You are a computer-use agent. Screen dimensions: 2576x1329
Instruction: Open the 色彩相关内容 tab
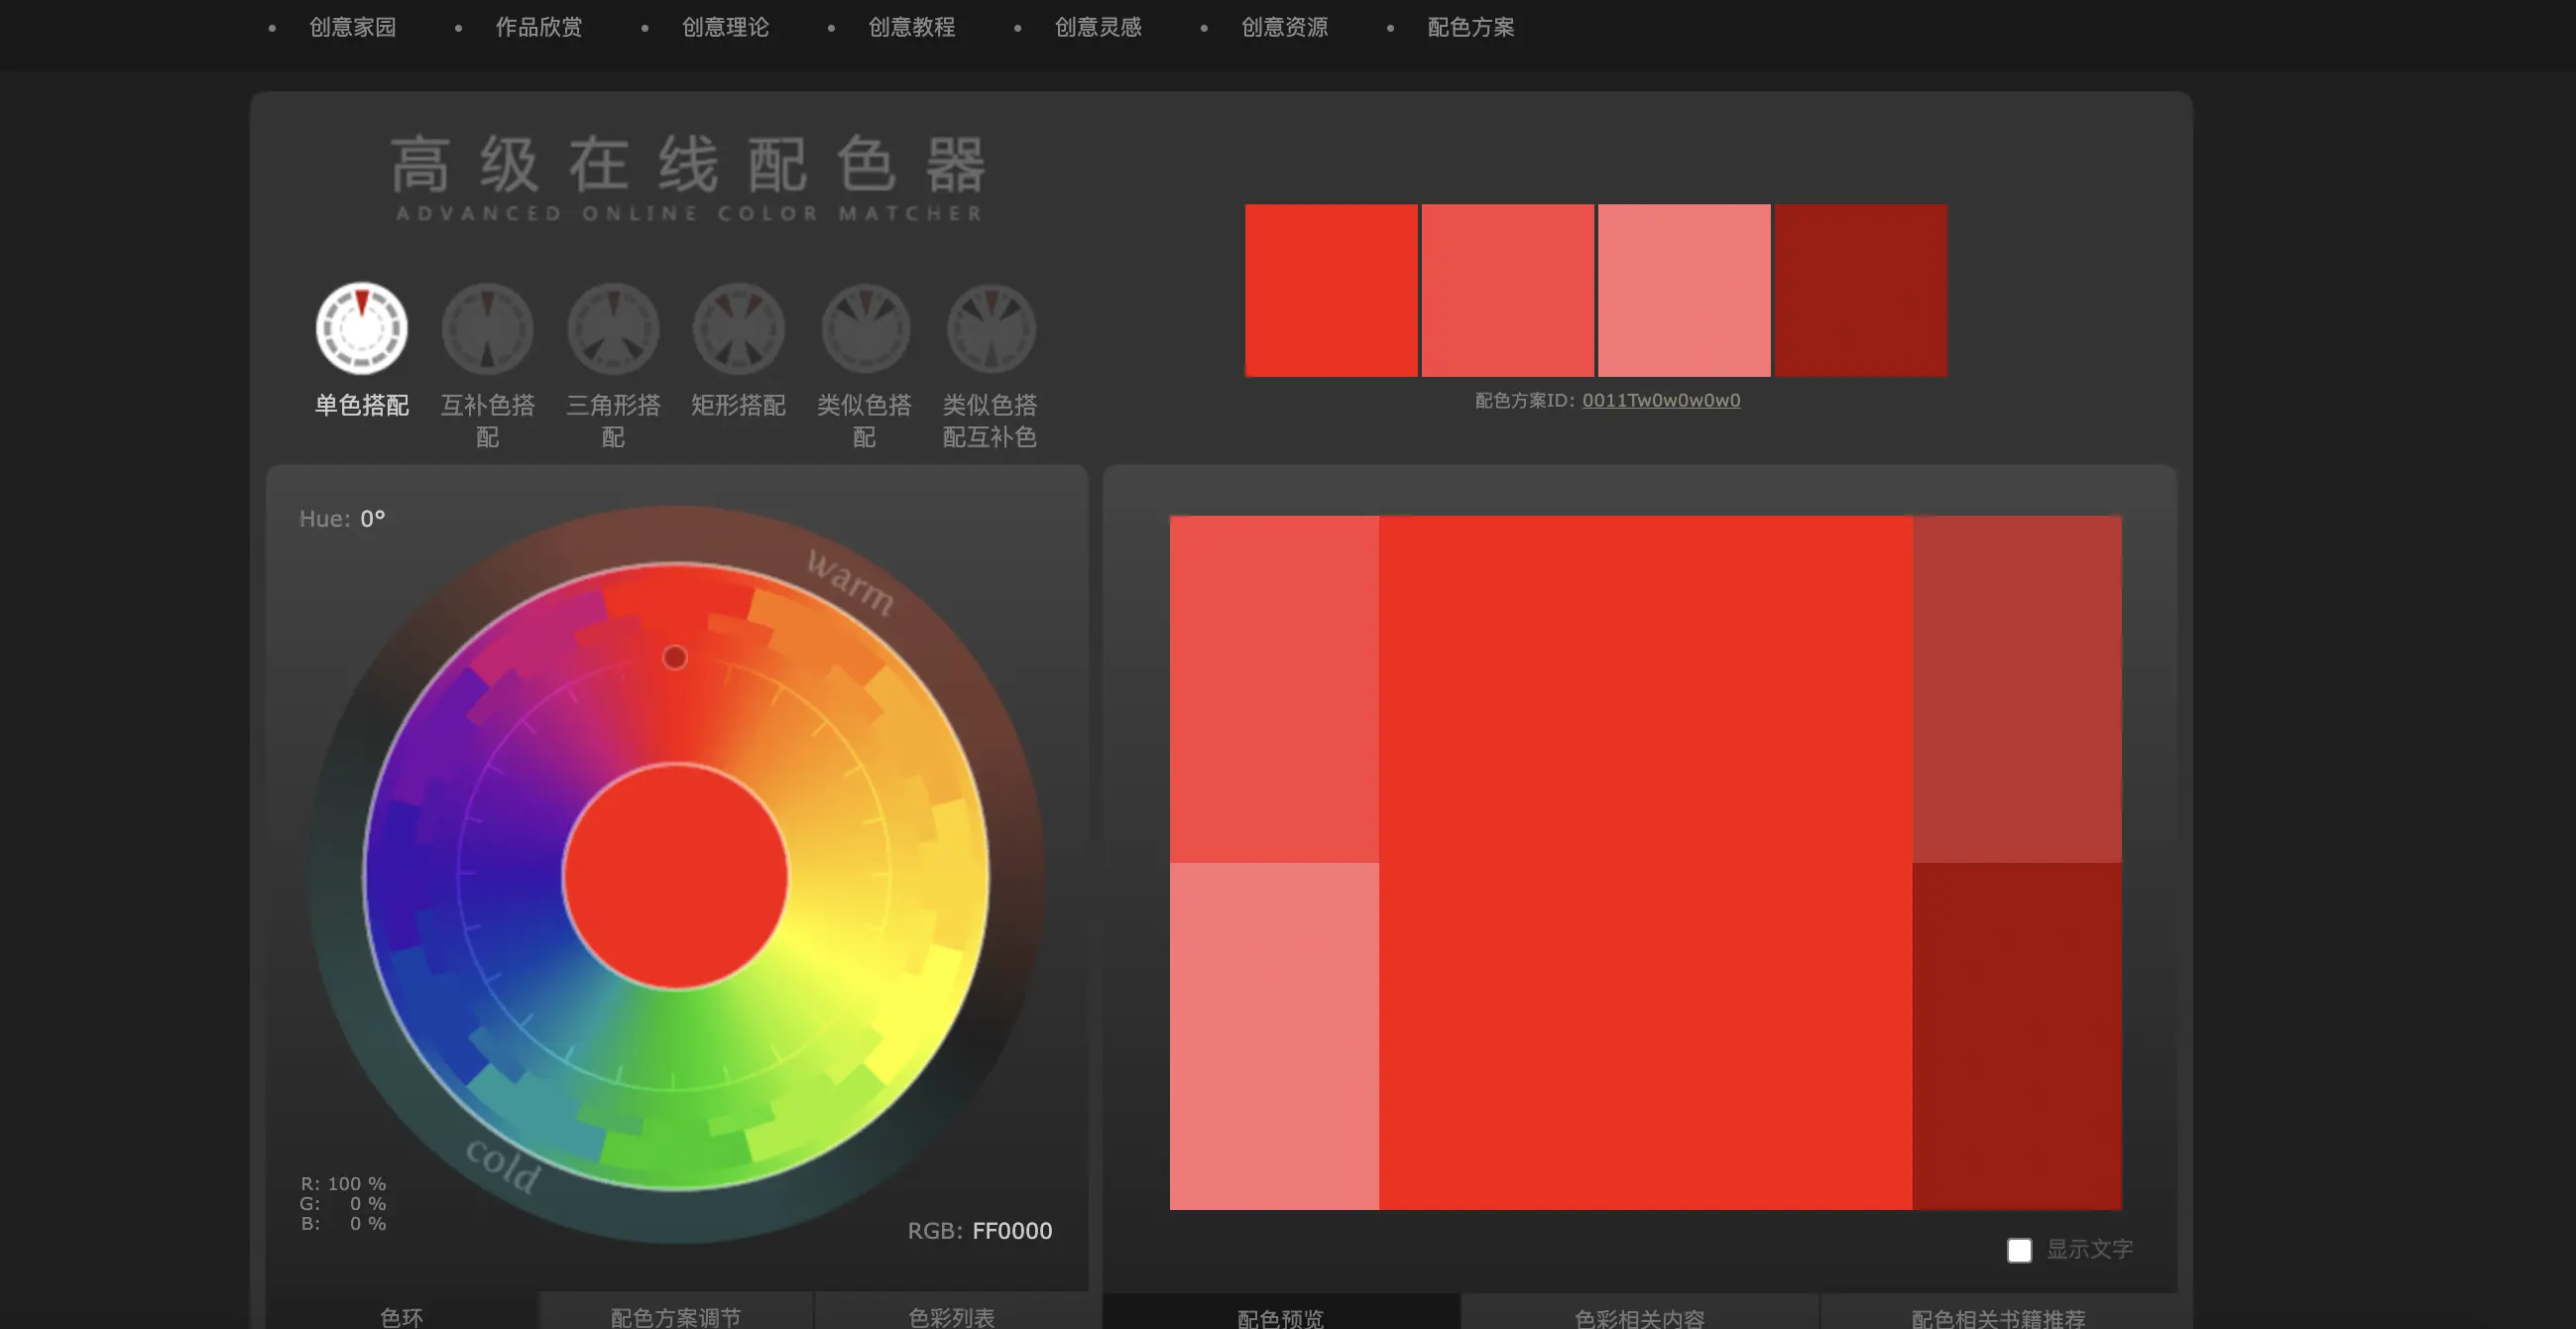click(x=1639, y=1317)
